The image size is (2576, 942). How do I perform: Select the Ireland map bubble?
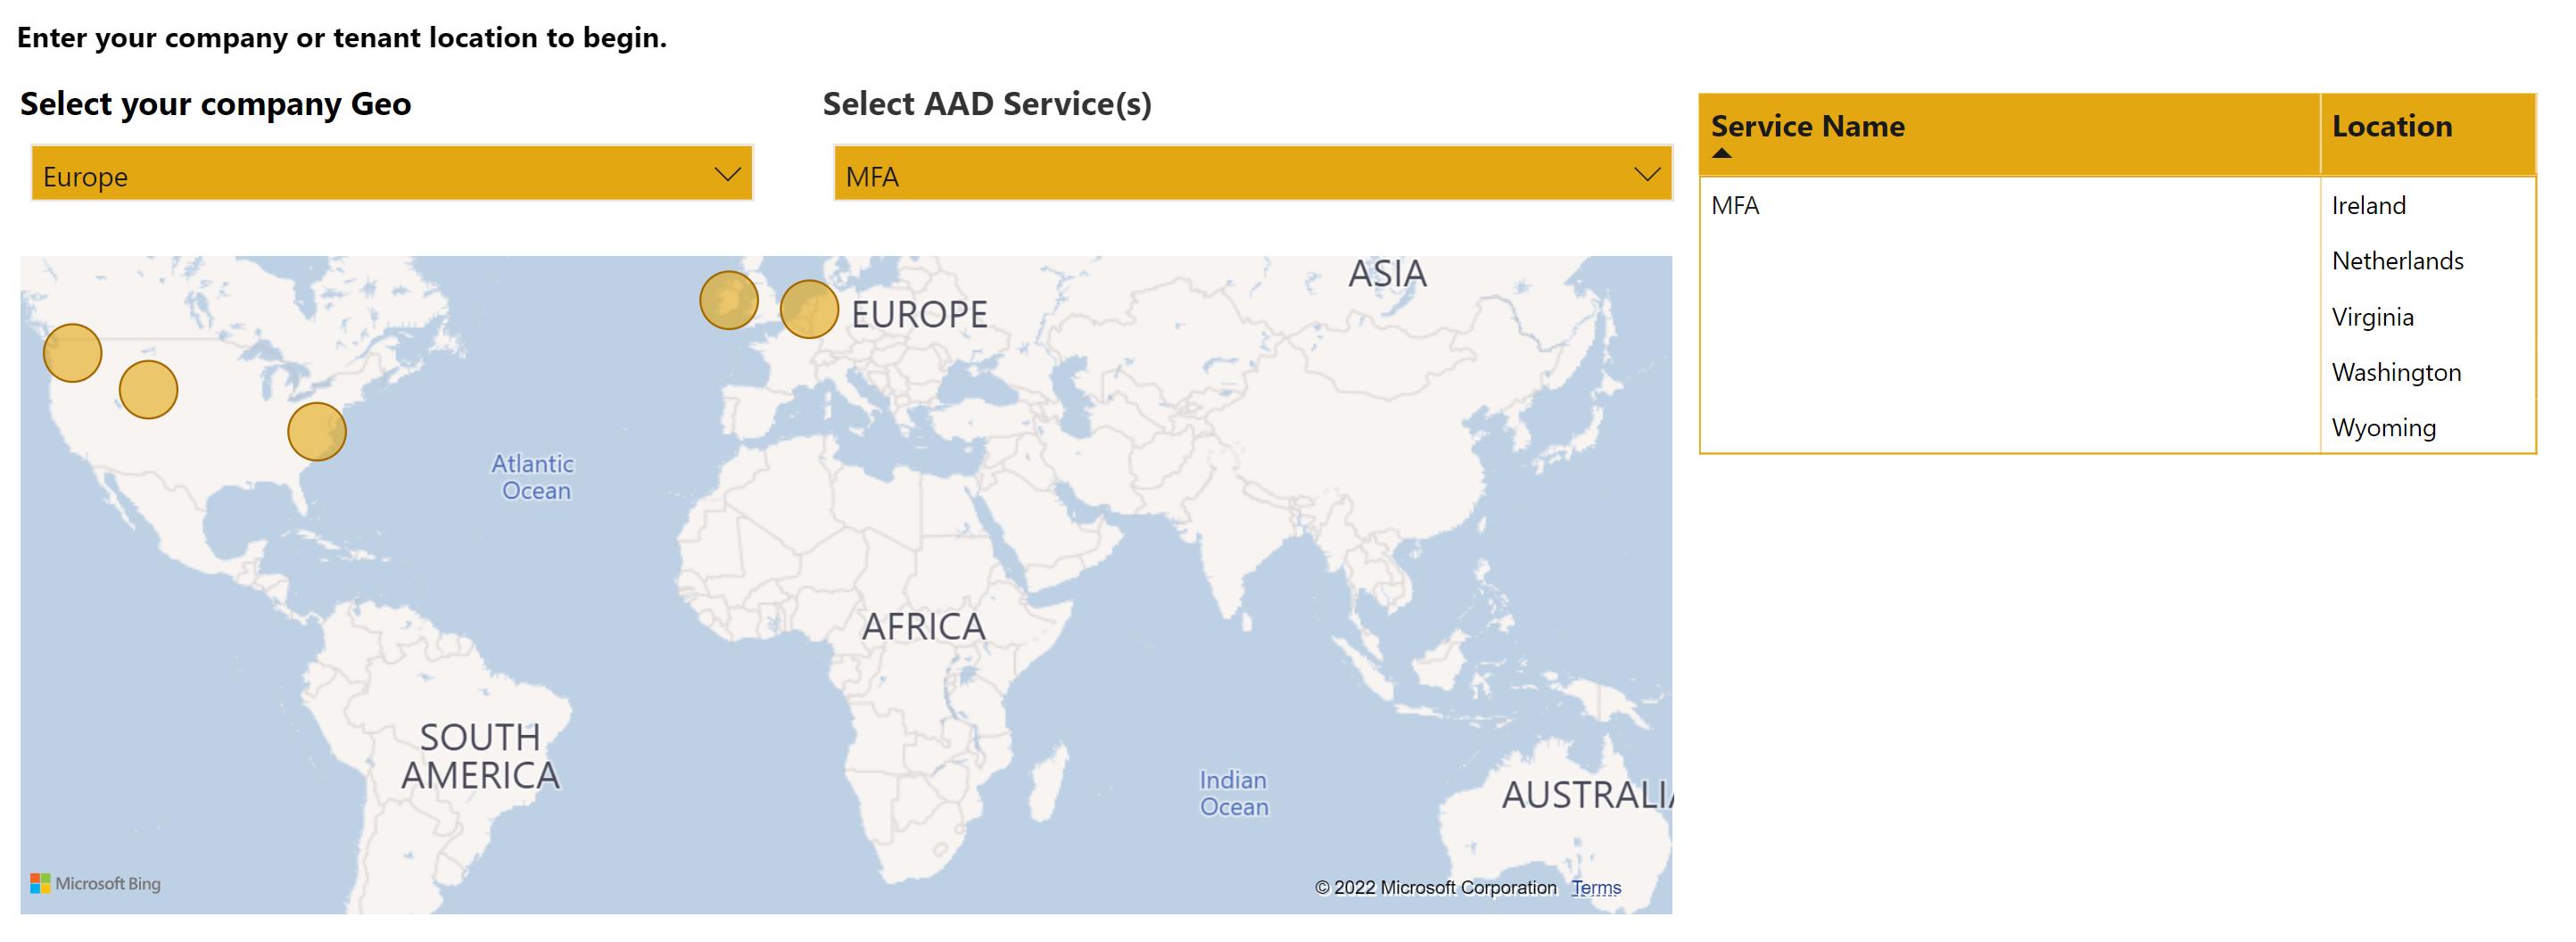click(x=728, y=300)
